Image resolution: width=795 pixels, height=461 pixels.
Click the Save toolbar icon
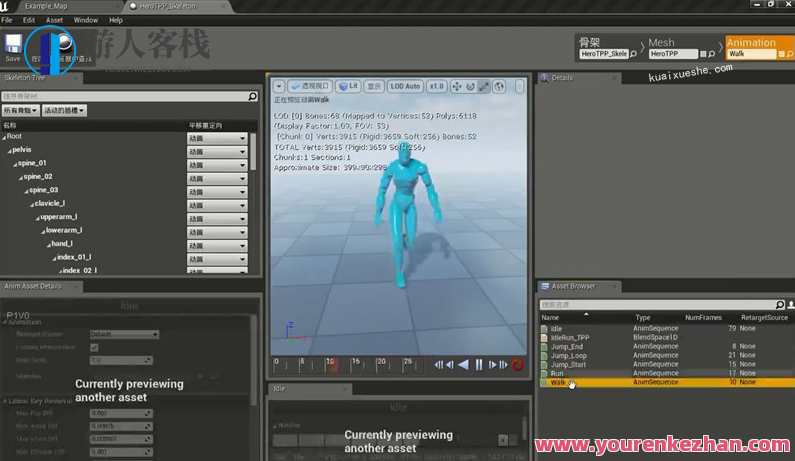click(x=13, y=47)
